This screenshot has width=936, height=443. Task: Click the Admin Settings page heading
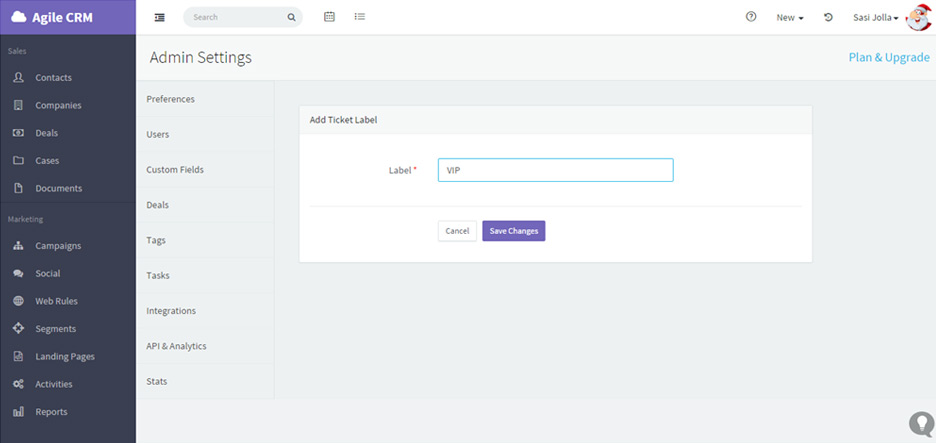click(201, 57)
